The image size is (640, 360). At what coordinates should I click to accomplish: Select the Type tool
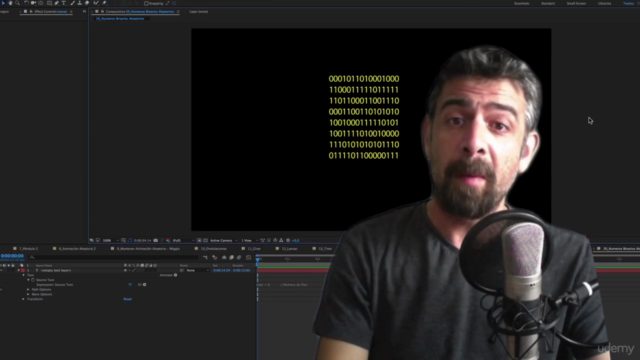point(64,3)
